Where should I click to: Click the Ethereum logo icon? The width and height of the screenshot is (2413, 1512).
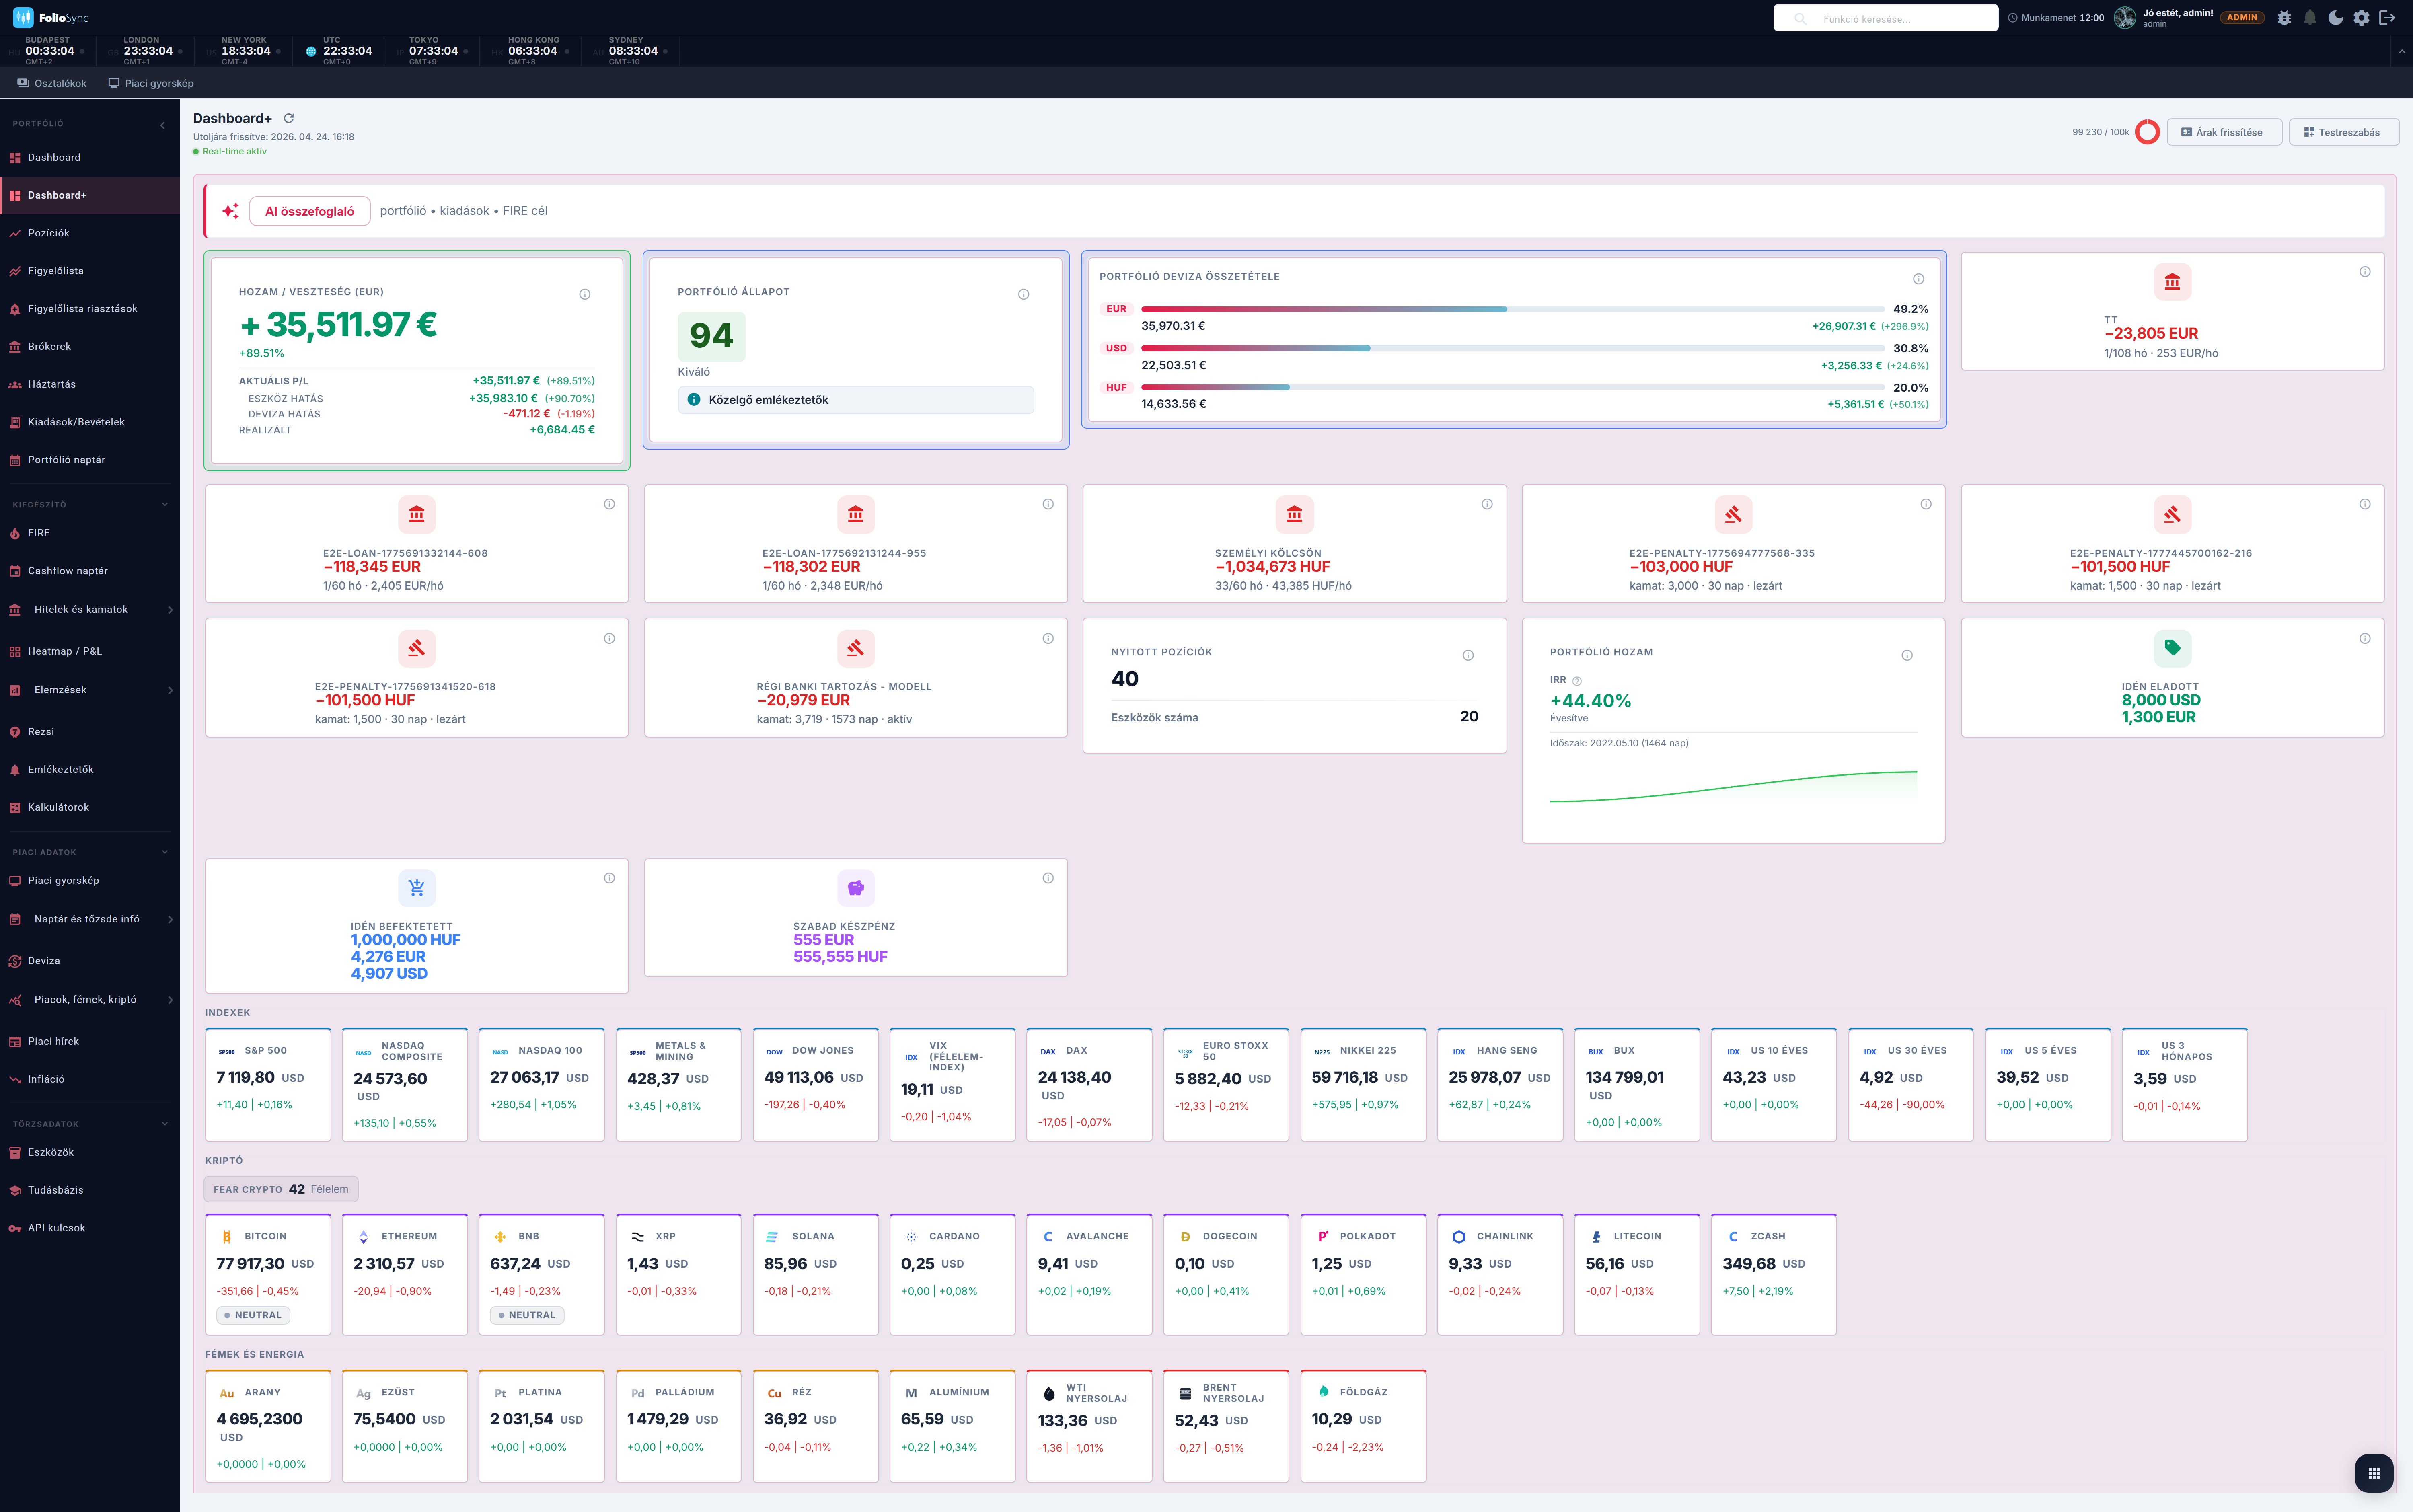[x=363, y=1237]
